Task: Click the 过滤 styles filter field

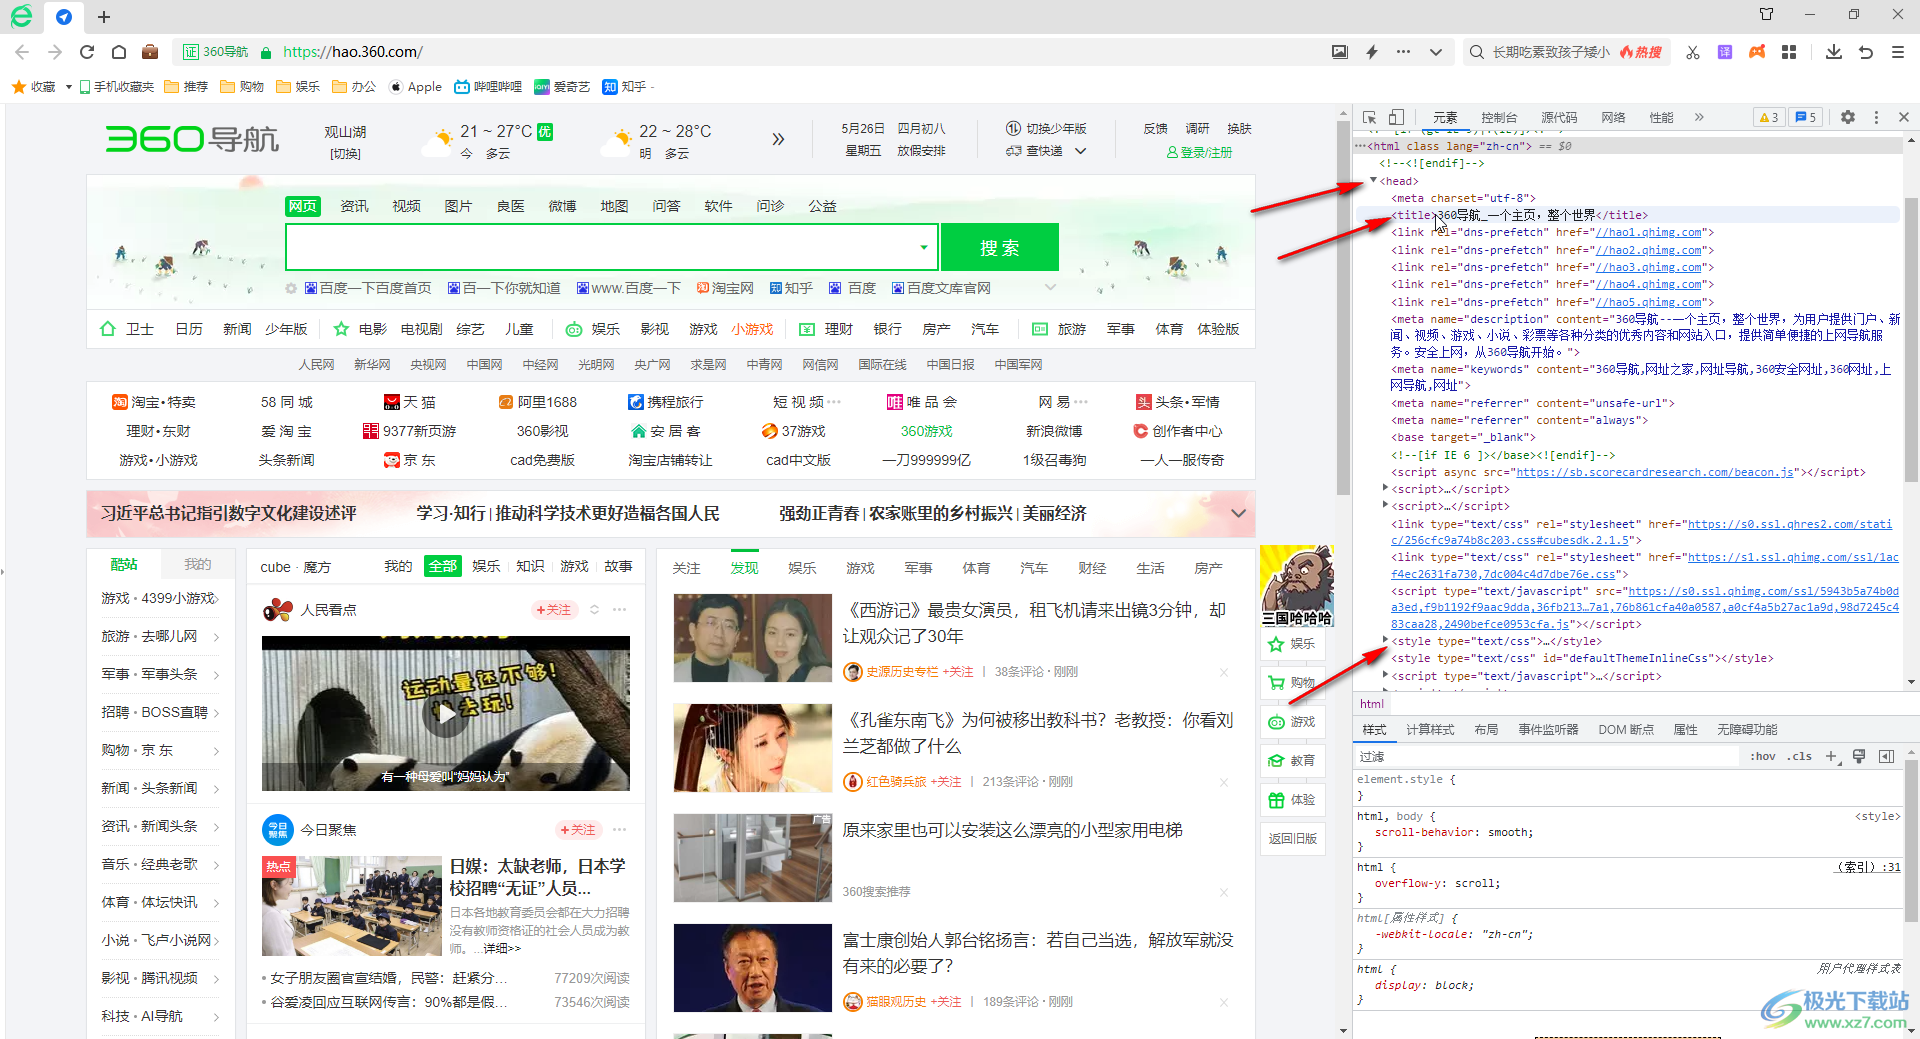Action: (1548, 756)
